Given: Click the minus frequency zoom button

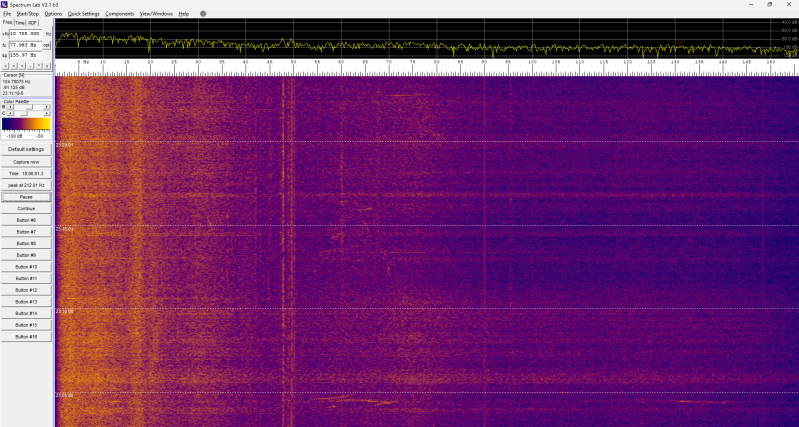Looking at the screenshot, I should [x=31, y=66].
